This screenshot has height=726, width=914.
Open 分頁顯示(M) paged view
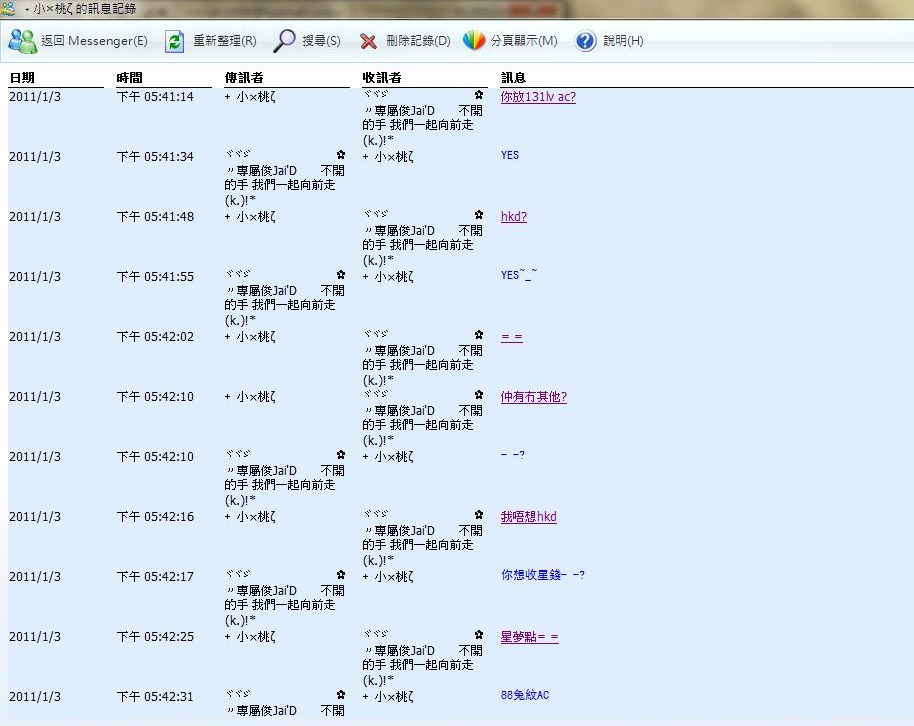click(523, 41)
